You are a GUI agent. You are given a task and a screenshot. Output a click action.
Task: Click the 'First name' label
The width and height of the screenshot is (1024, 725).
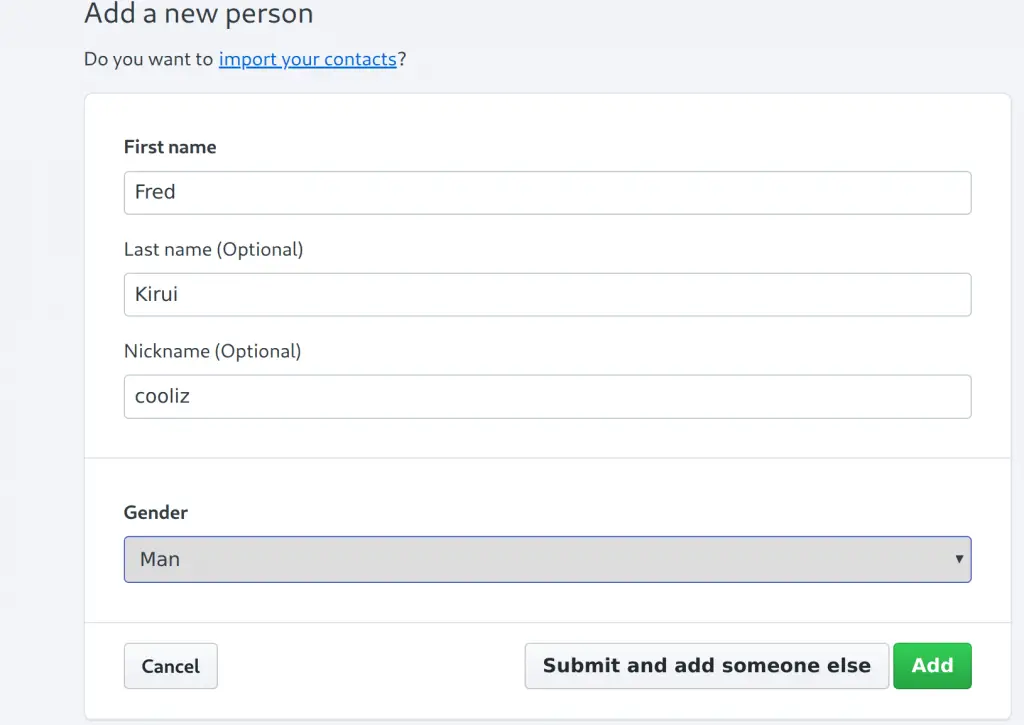click(170, 147)
